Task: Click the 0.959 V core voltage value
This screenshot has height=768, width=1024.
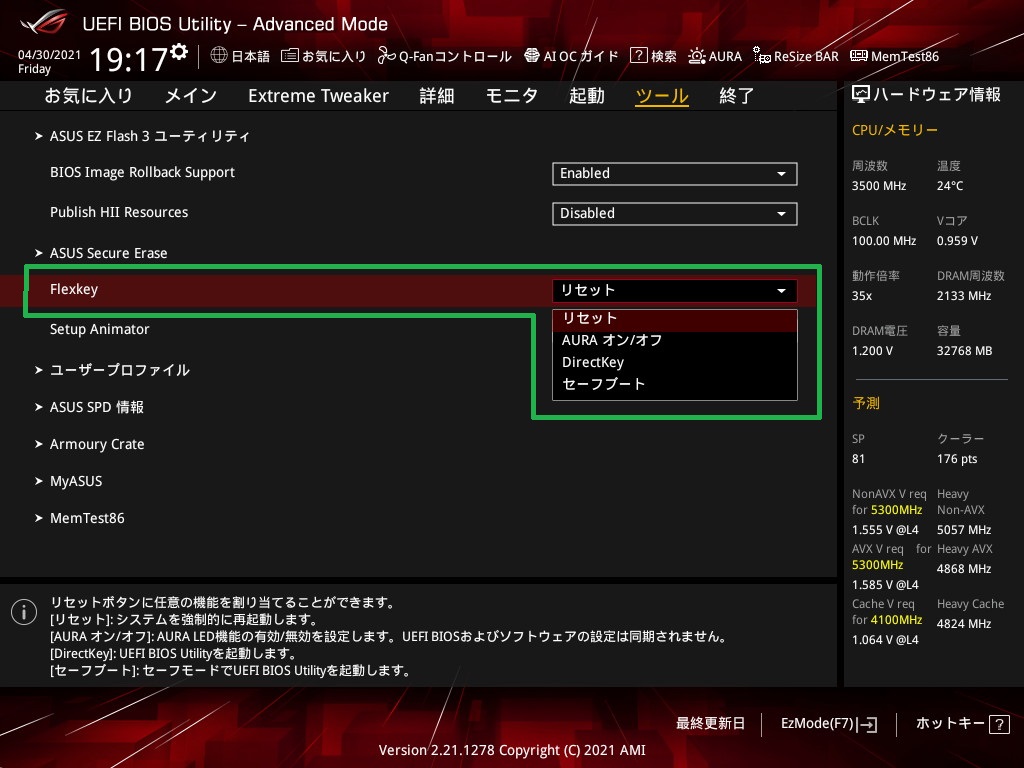Action: point(957,241)
